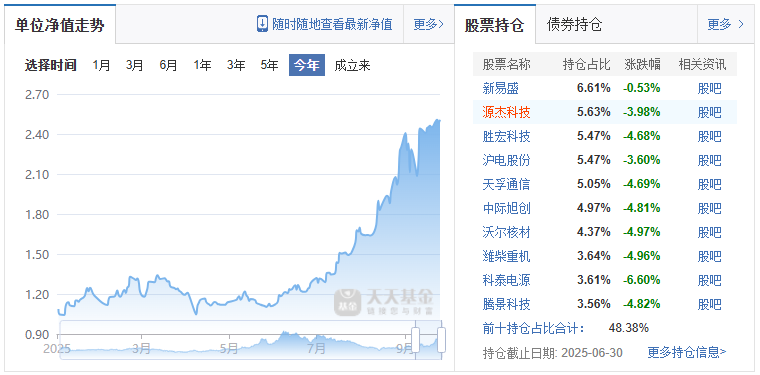Open 股吧 for 潍柴重机

pos(710,256)
